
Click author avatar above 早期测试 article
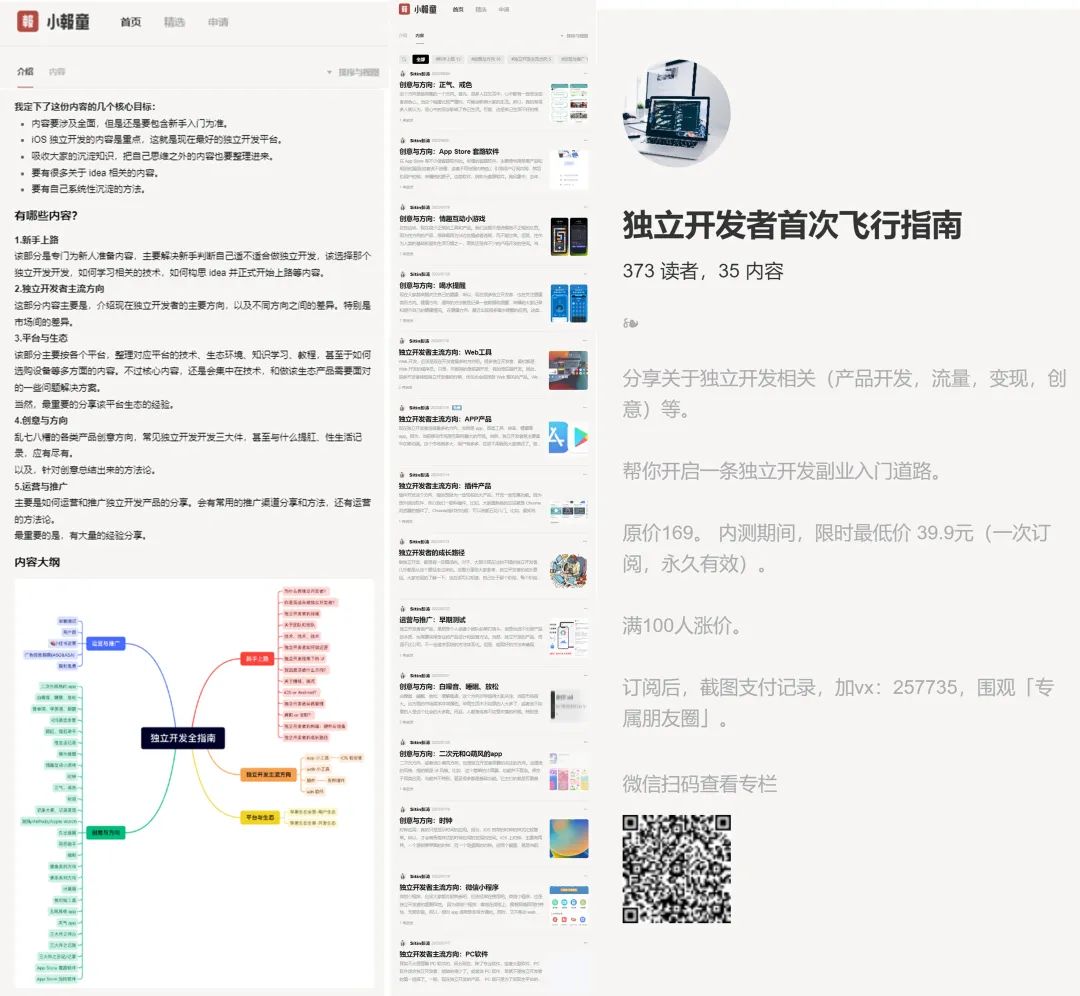pos(403,609)
